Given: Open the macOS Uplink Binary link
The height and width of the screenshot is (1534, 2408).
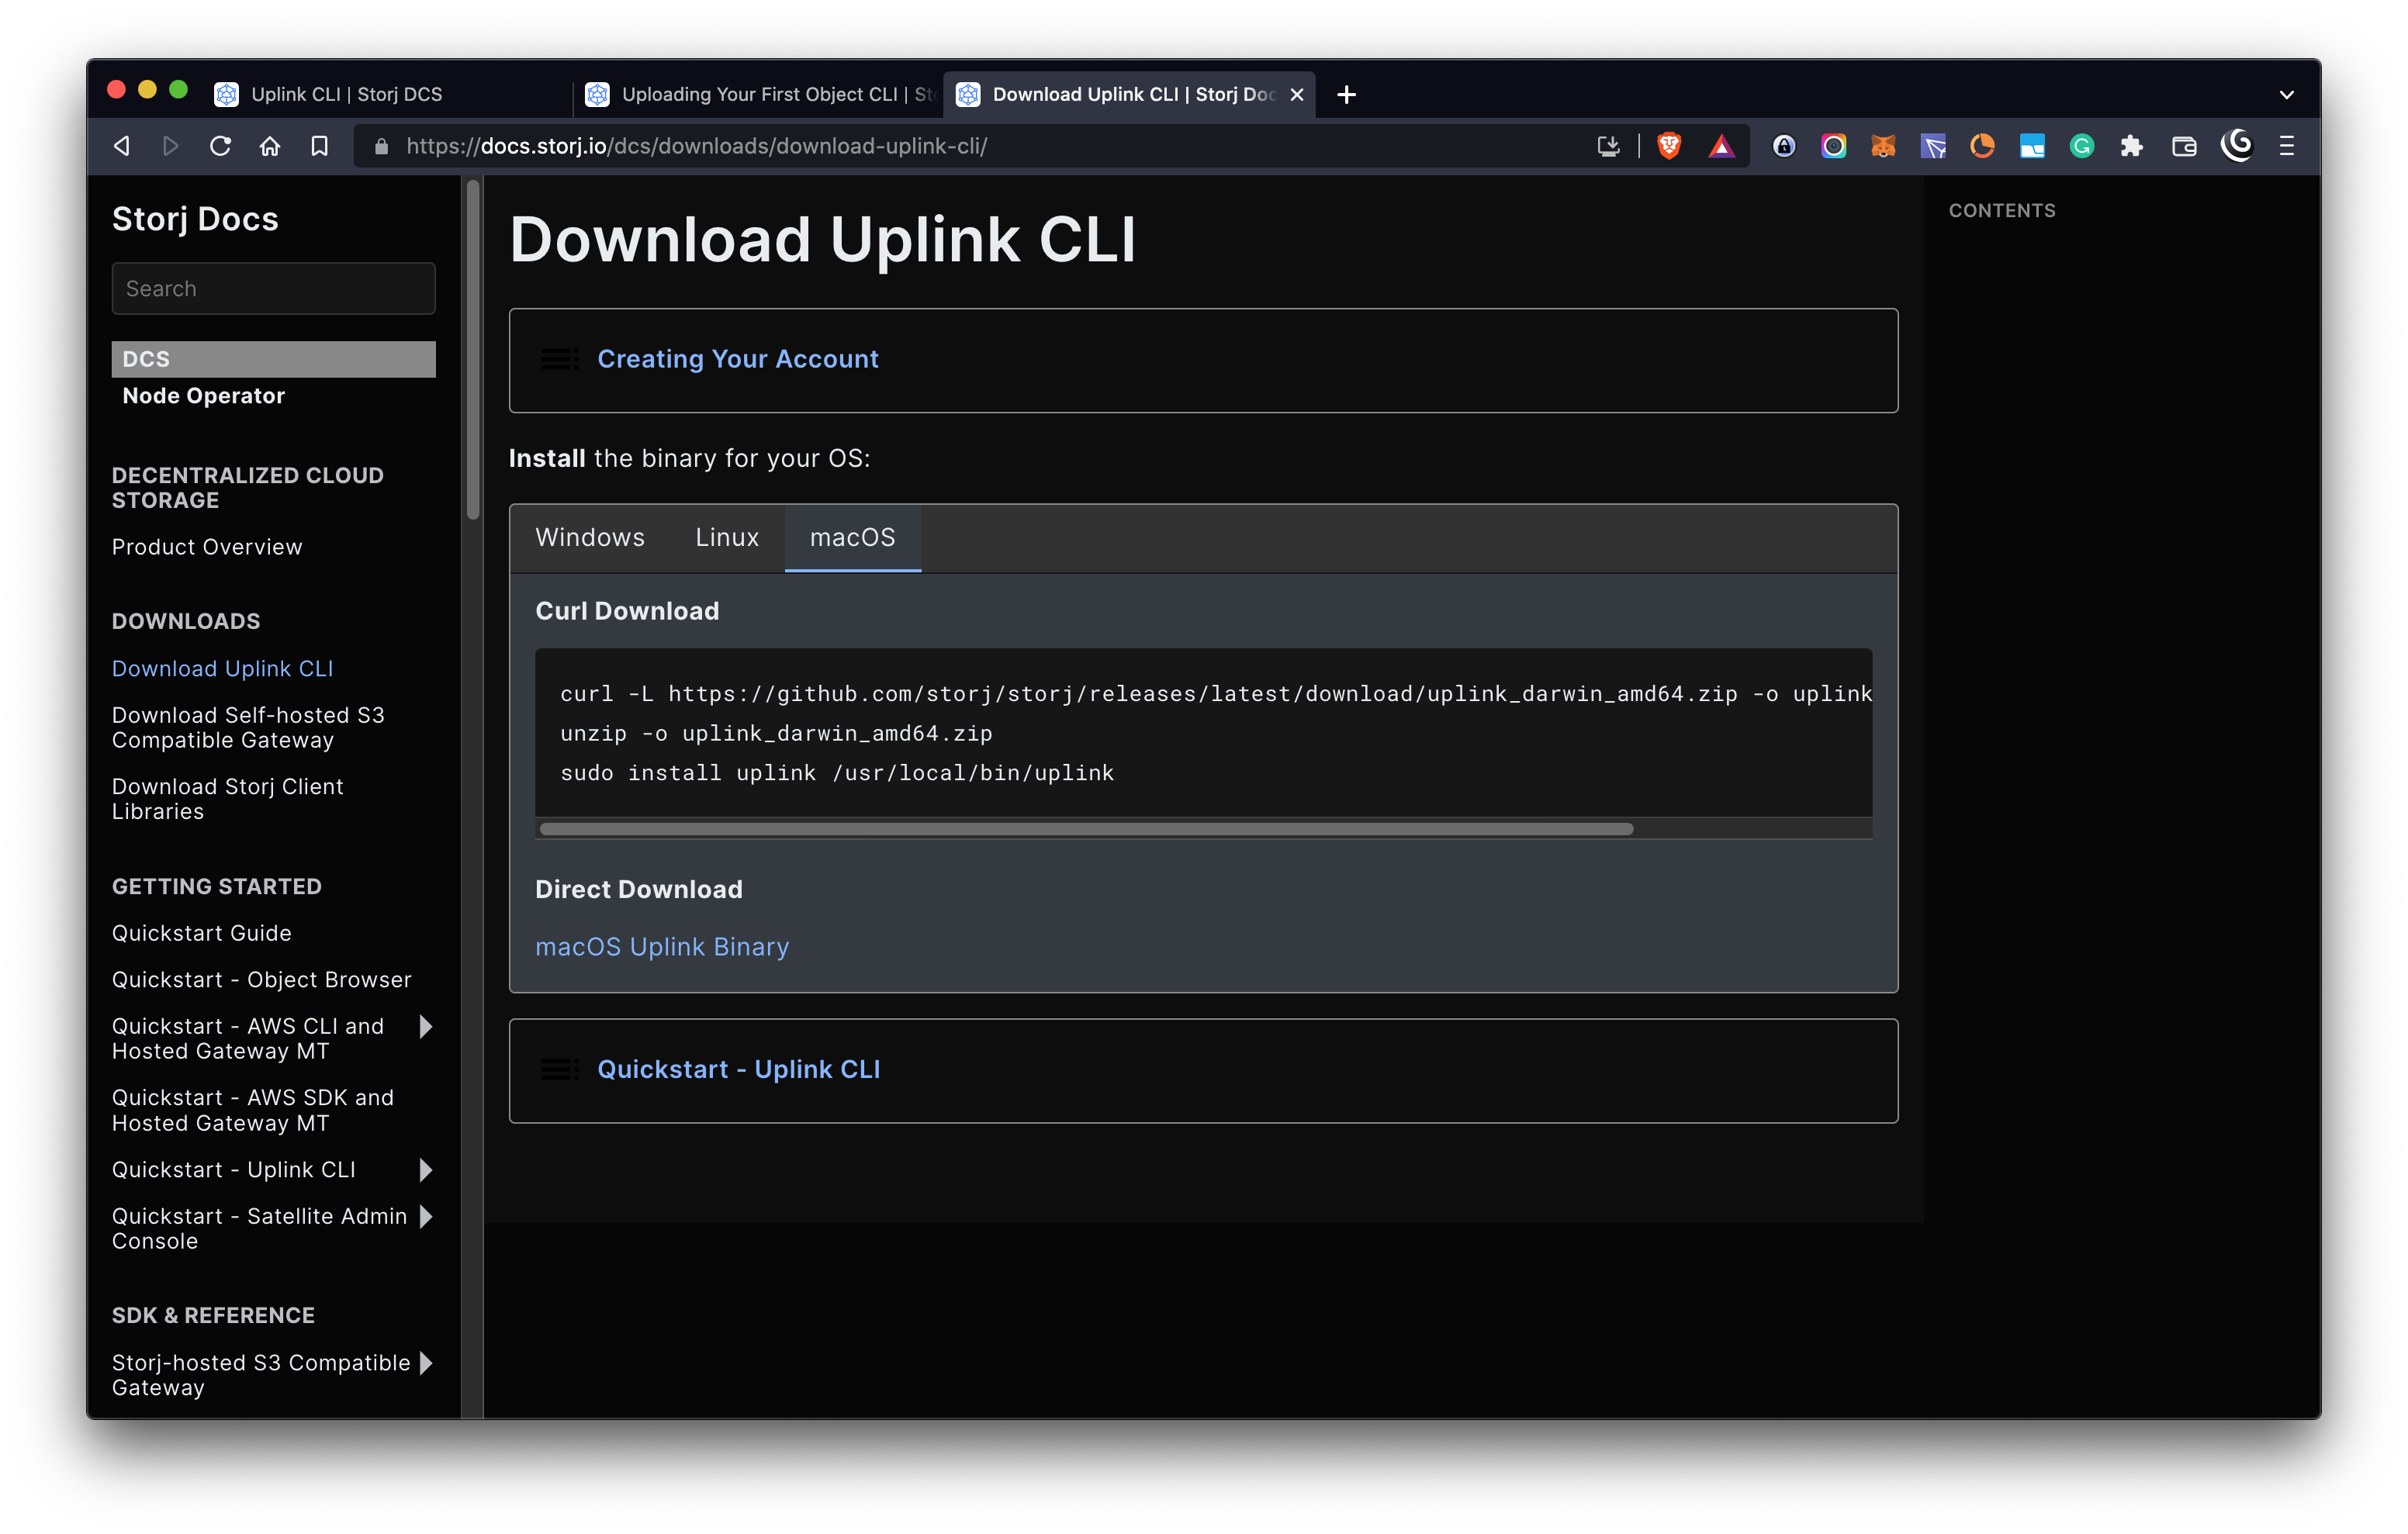Looking at the screenshot, I should point(662,946).
